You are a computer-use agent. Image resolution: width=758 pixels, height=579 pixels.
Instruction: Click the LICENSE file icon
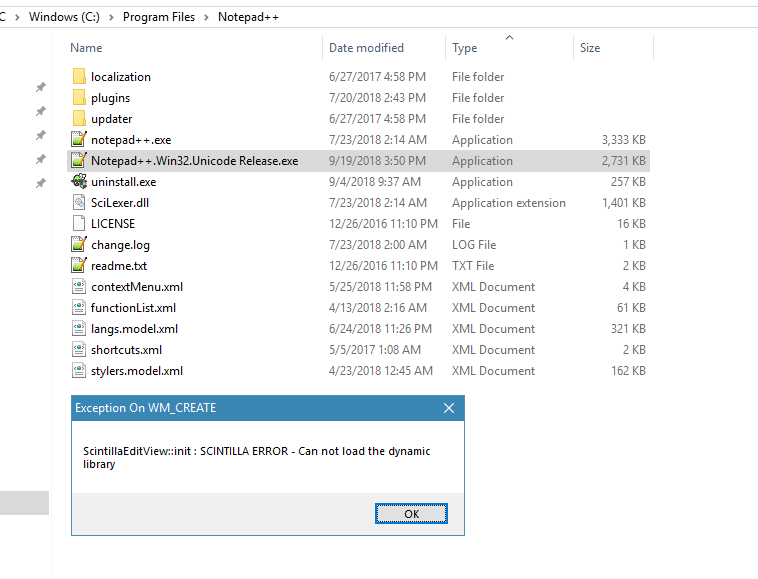79,223
